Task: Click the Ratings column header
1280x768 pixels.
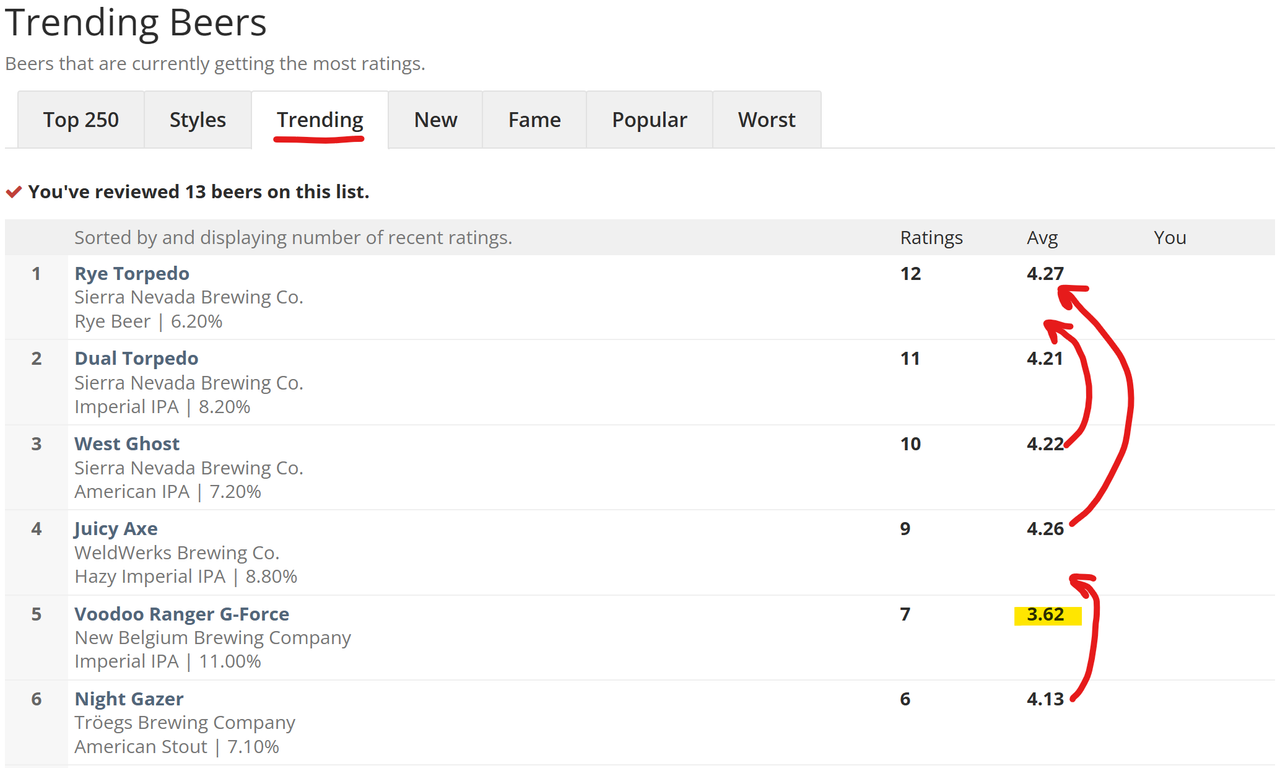Action: [x=931, y=238]
